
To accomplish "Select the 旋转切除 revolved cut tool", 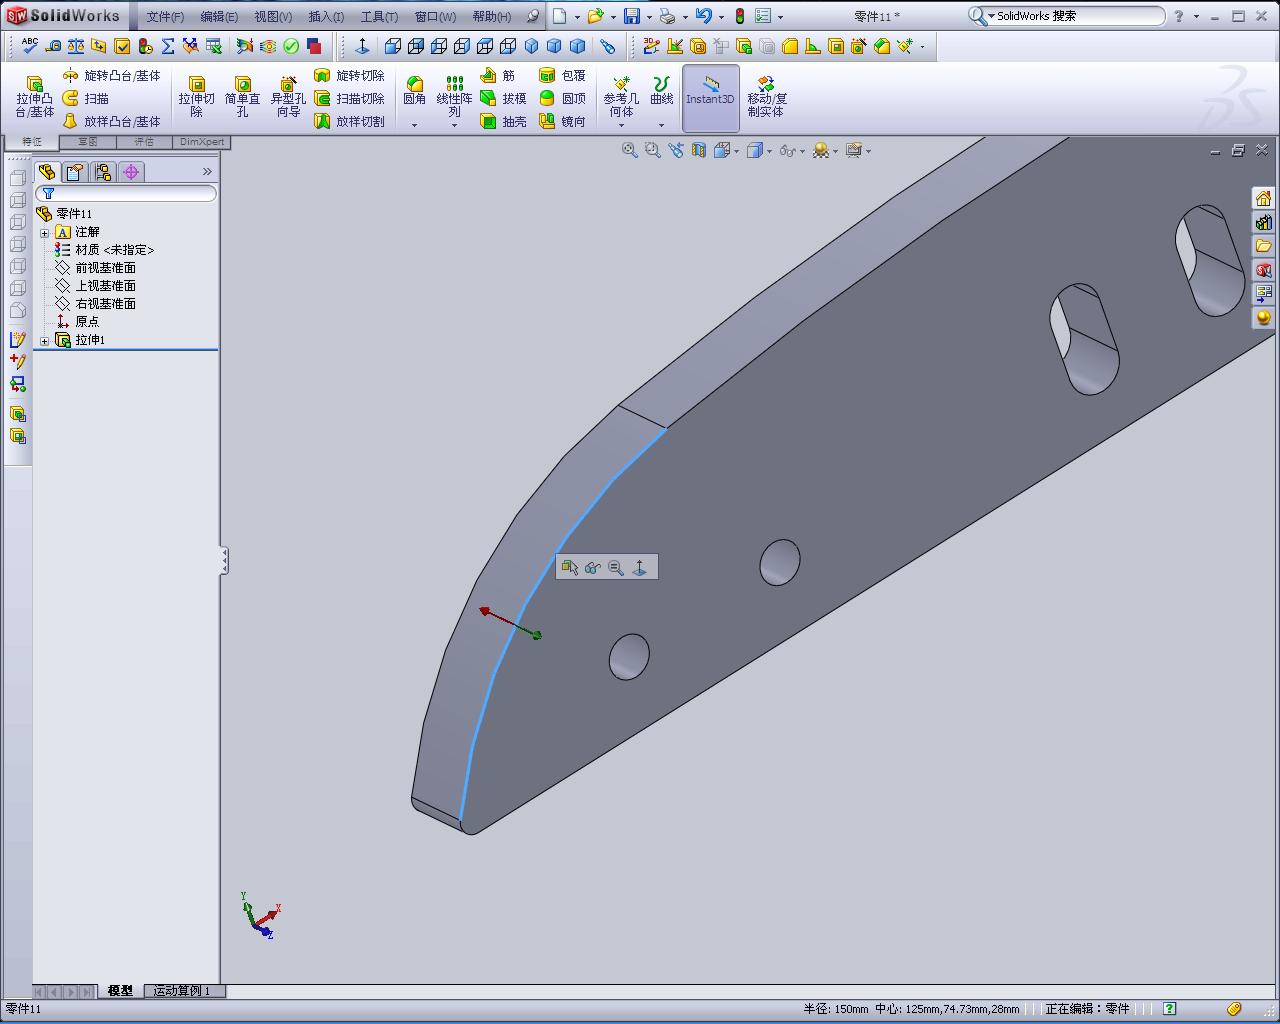I will point(349,76).
